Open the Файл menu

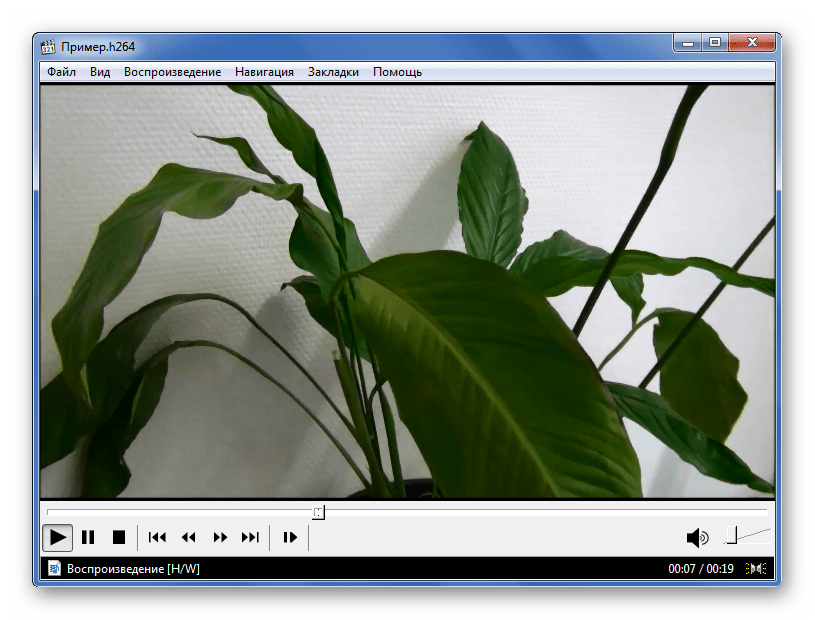[x=61, y=72]
